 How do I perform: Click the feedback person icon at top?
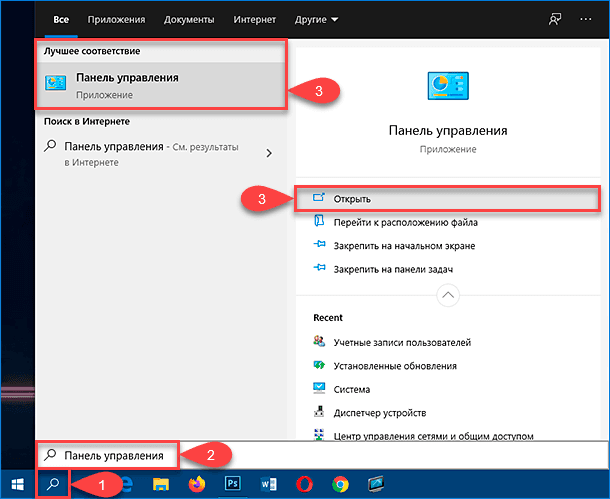tap(555, 19)
